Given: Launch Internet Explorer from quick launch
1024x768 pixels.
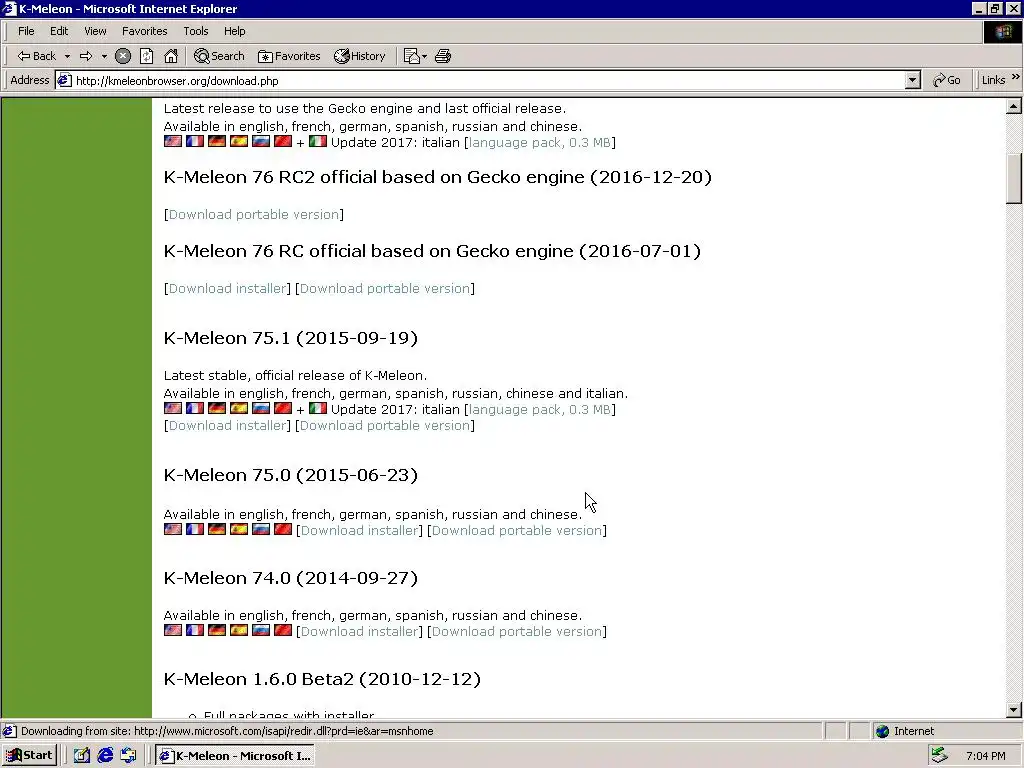Looking at the screenshot, I should pos(105,756).
